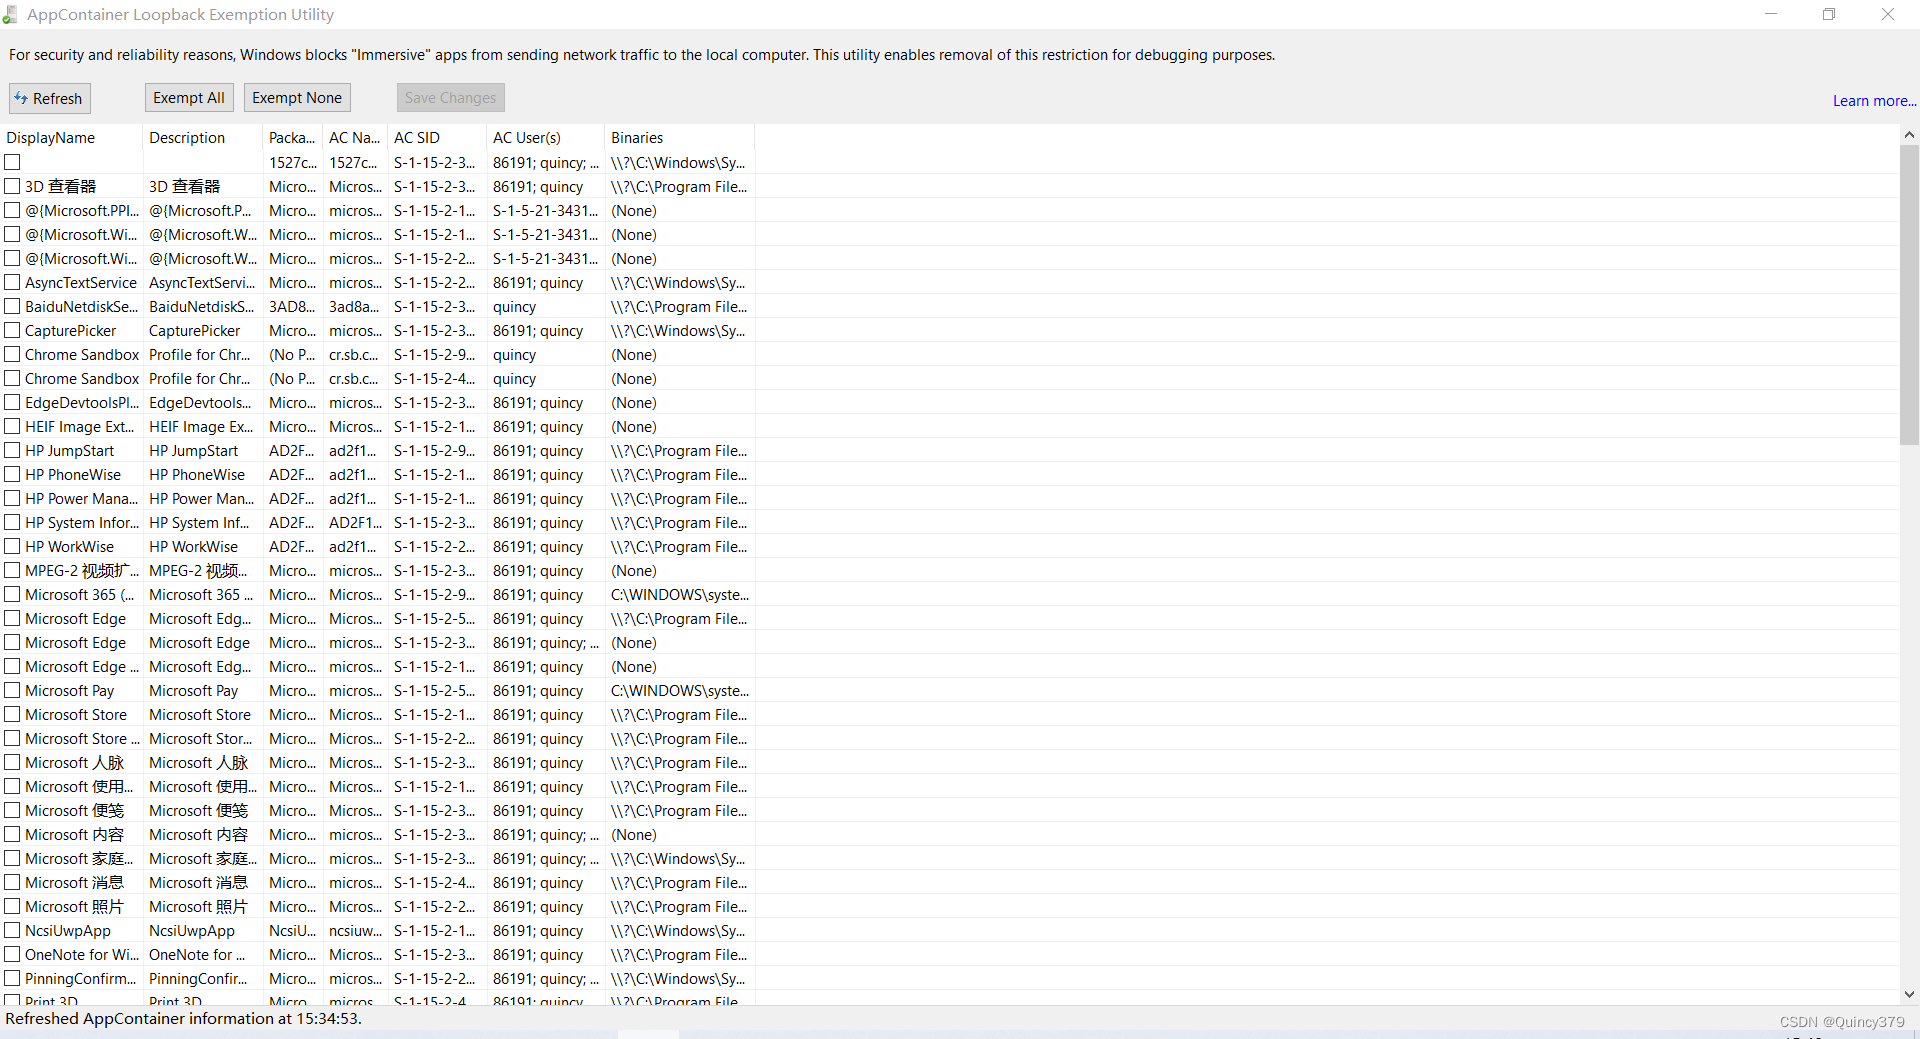Toggle the NcsiUwpApp checkbox
The width and height of the screenshot is (1920, 1039).
click(12, 930)
